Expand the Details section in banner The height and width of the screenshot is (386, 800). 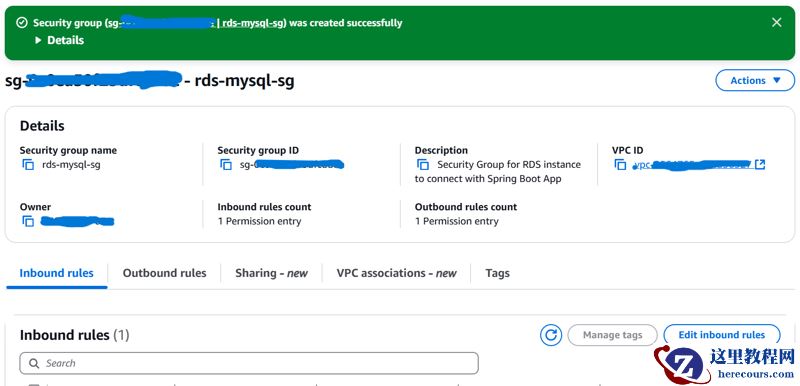pos(60,40)
